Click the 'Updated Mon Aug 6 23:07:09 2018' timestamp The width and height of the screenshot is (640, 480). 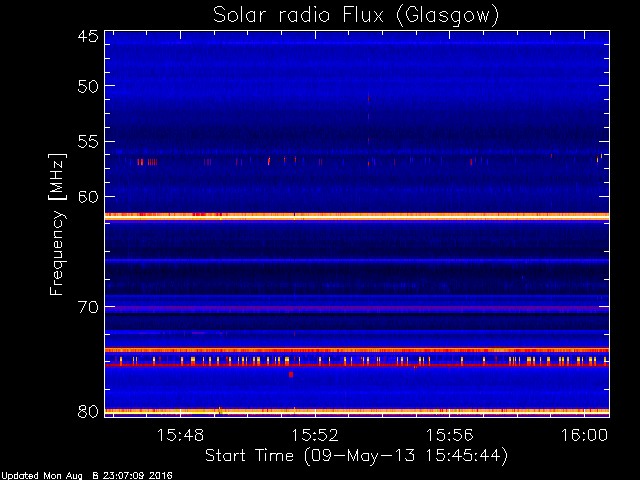87,476
